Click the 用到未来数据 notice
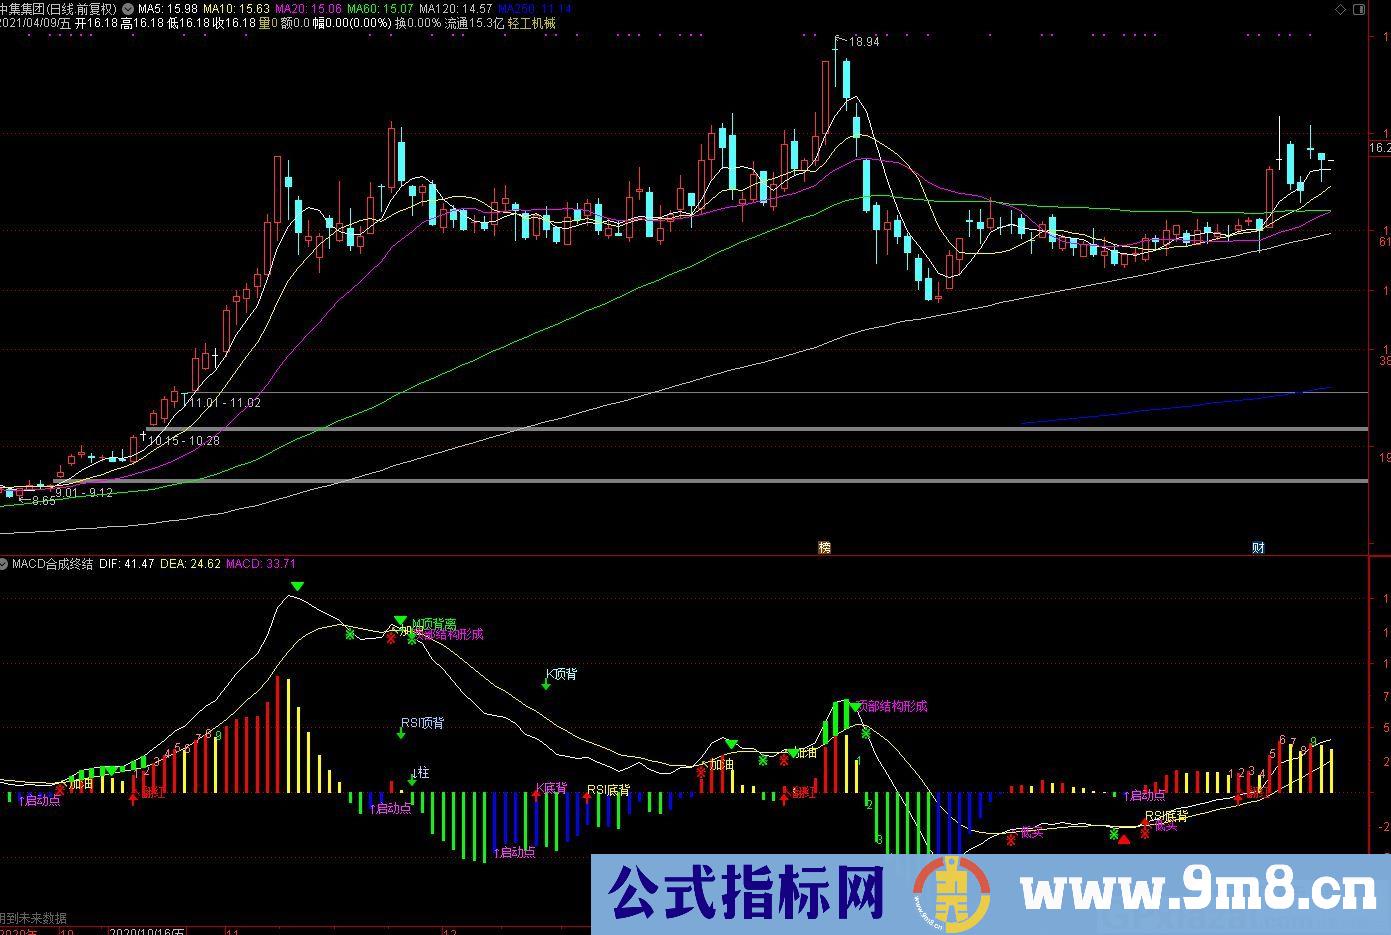 tap(33, 918)
